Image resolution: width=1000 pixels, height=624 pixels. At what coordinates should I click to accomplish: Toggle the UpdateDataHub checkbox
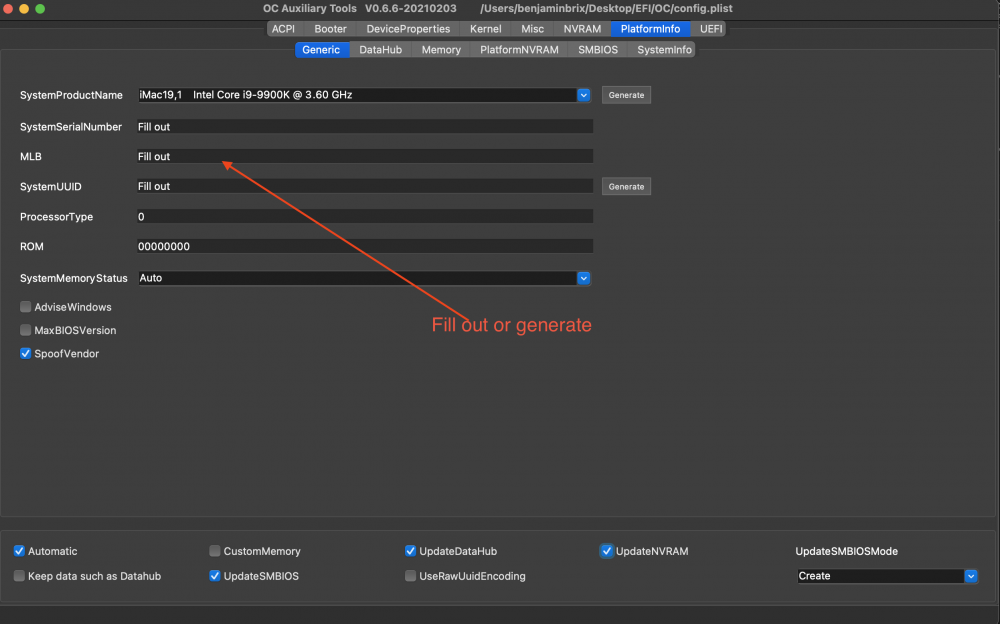(411, 551)
